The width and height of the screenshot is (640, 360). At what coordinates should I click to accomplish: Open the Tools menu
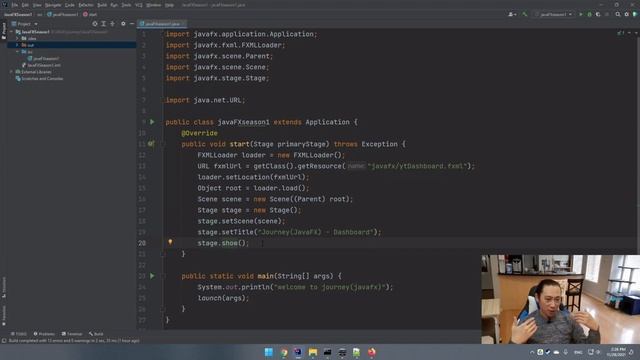coord(127,5)
